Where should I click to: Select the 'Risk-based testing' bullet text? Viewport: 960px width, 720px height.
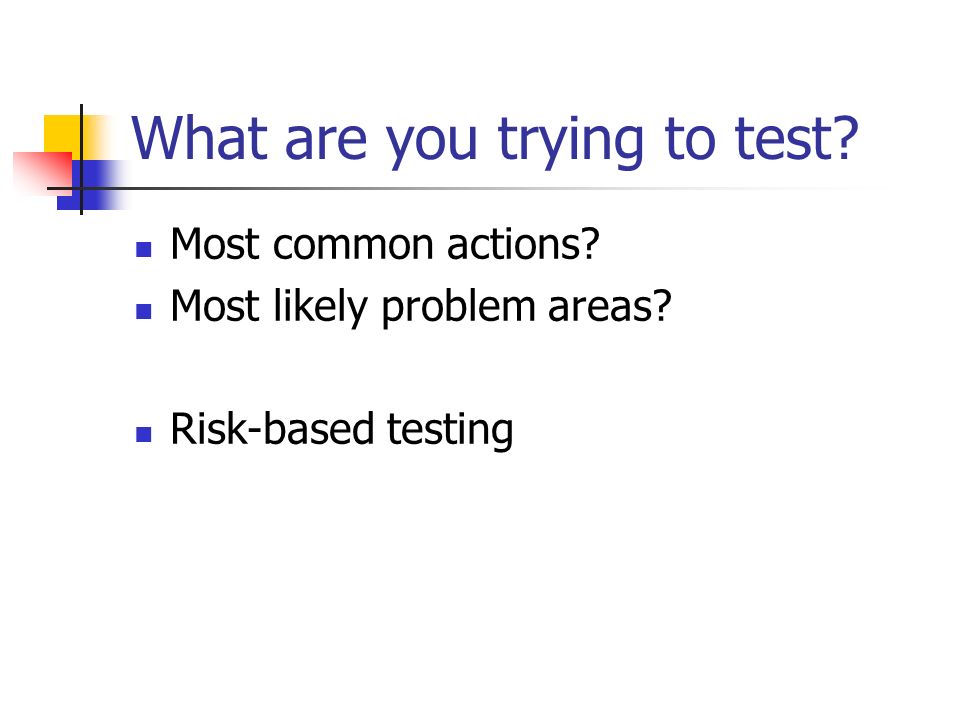[342, 430]
